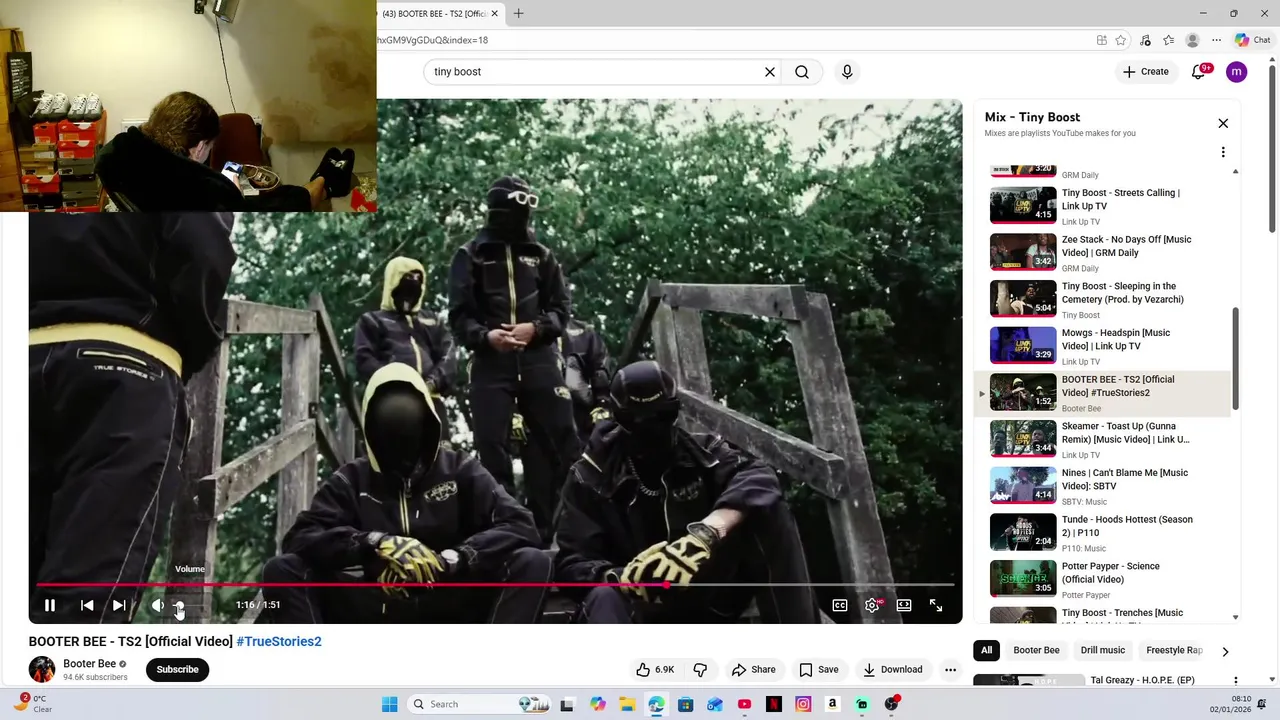The height and width of the screenshot is (720, 1280).
Task: Select the 'Drill music' filter chip
Action: tap(1103, 650)
